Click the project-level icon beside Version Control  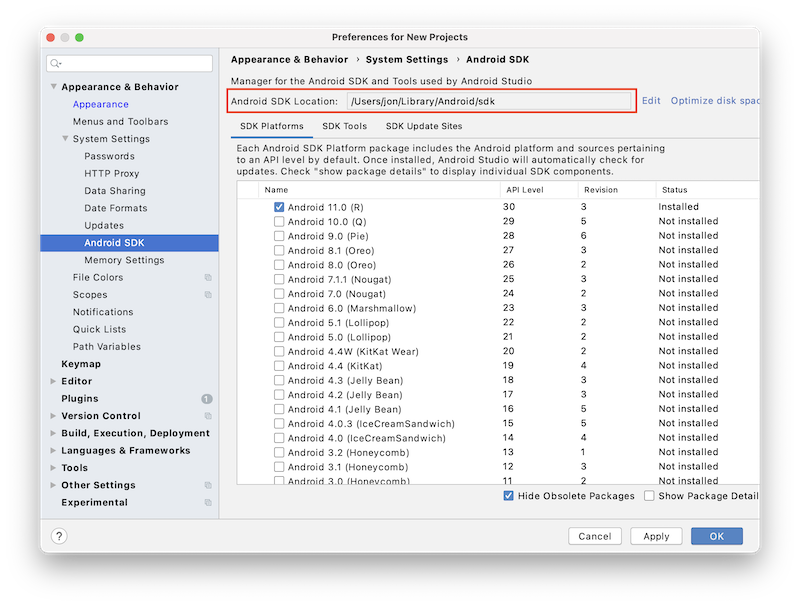point(208,416)
